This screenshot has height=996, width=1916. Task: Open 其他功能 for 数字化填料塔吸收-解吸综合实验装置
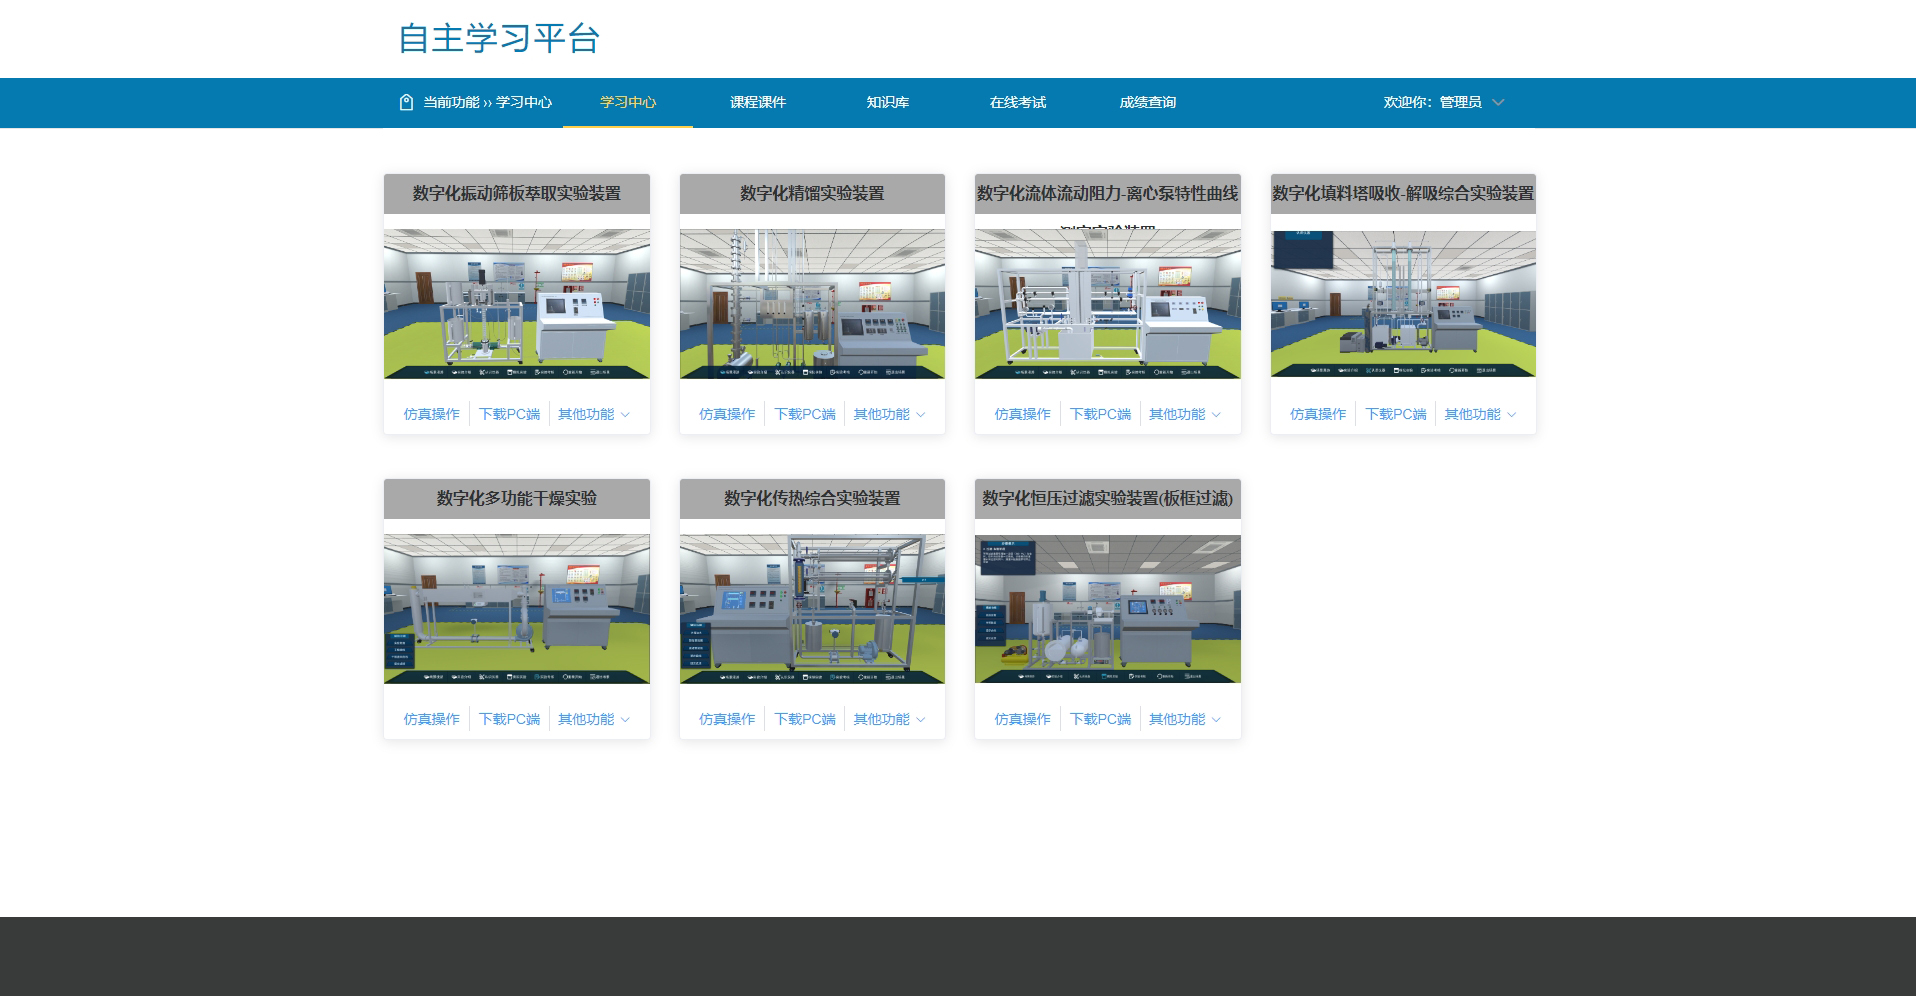pos(1479,414)
